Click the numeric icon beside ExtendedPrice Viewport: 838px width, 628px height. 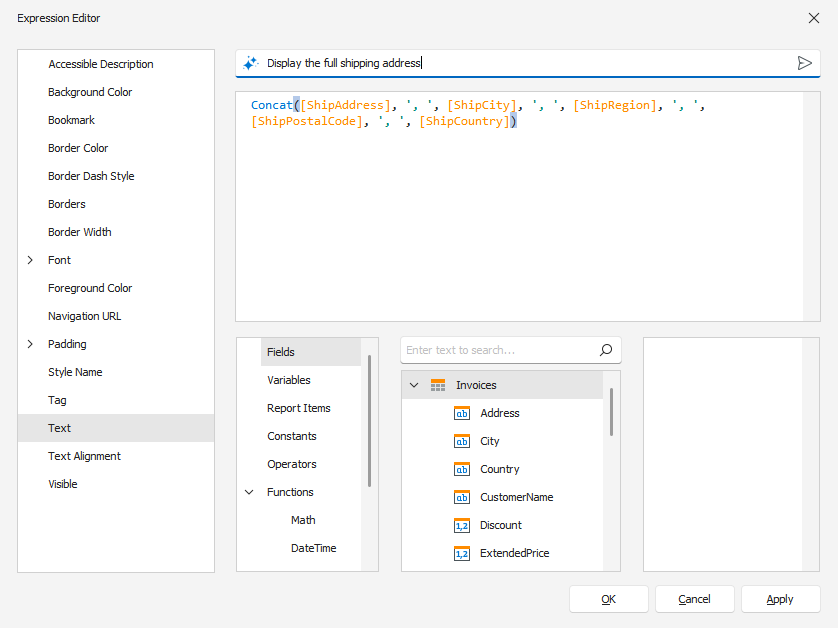point(461,553)
